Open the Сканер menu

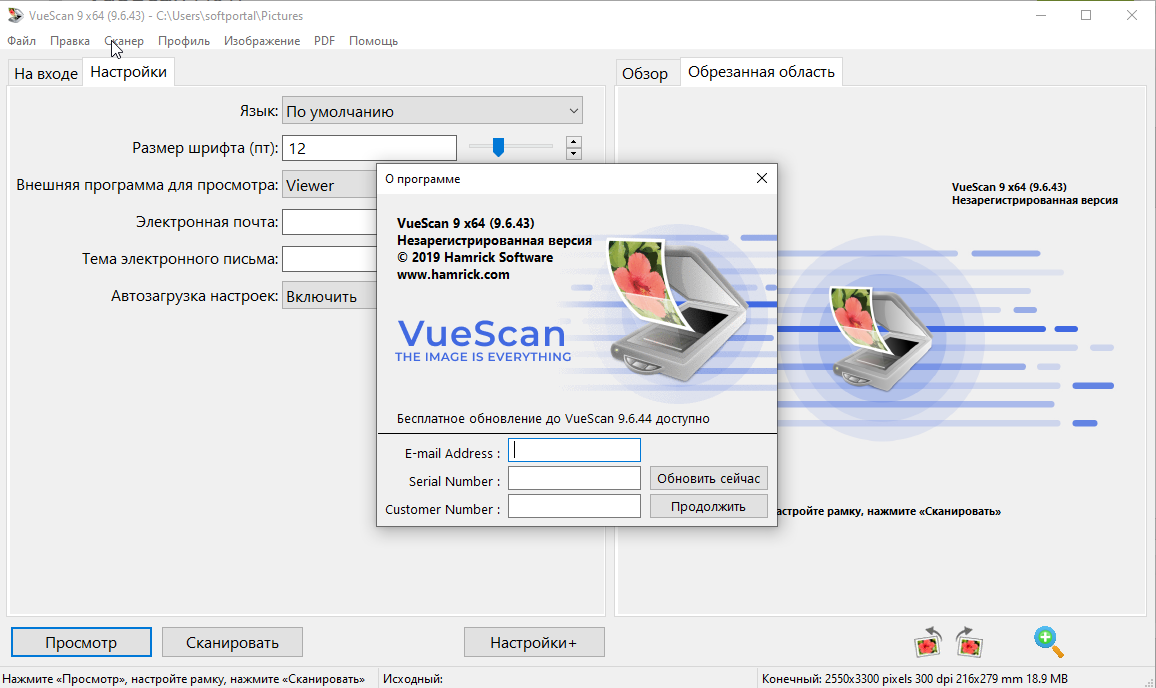(x=124, y=41)
